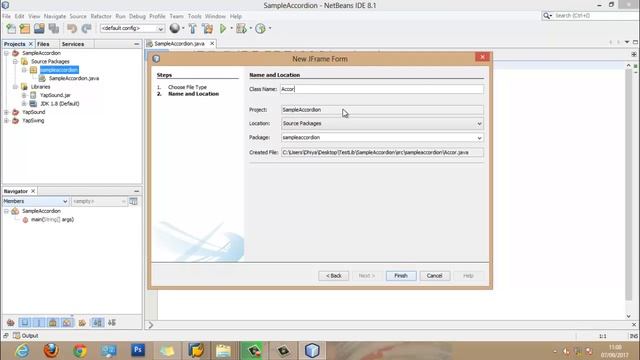The width and height of the screenshot is (640, 360).
Task: Click the Back button in dialog
Action: click(x=333, y=276)
